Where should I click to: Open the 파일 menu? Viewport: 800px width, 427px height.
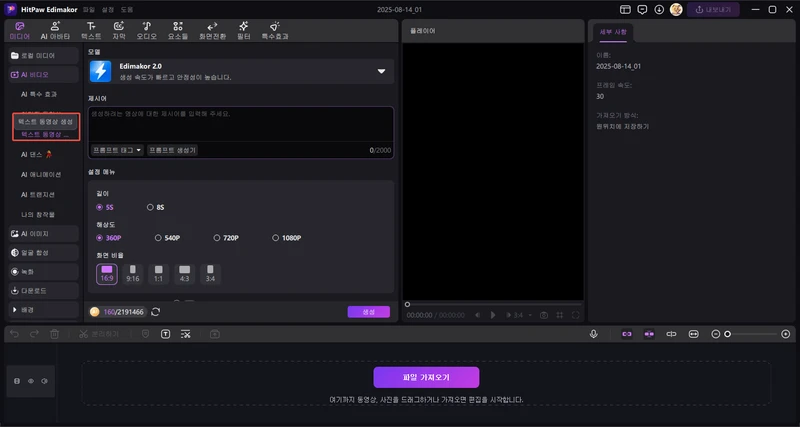tap(89, 10)
